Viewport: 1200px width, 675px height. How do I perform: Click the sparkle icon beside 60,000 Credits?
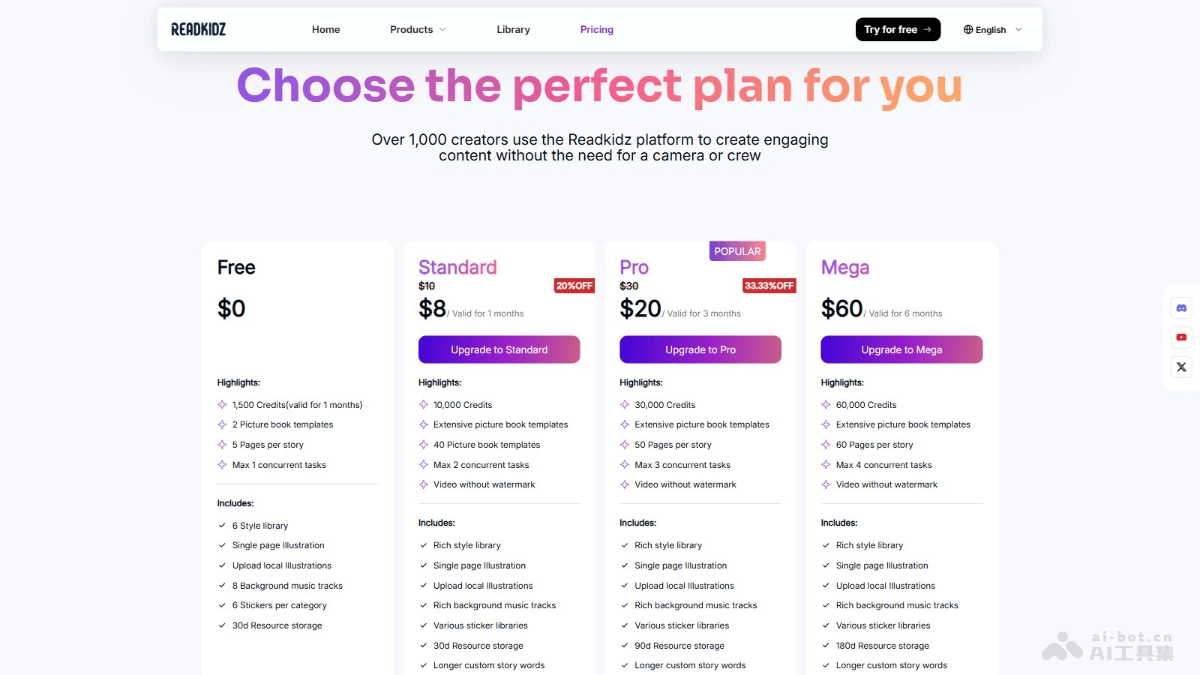point(826,405)
